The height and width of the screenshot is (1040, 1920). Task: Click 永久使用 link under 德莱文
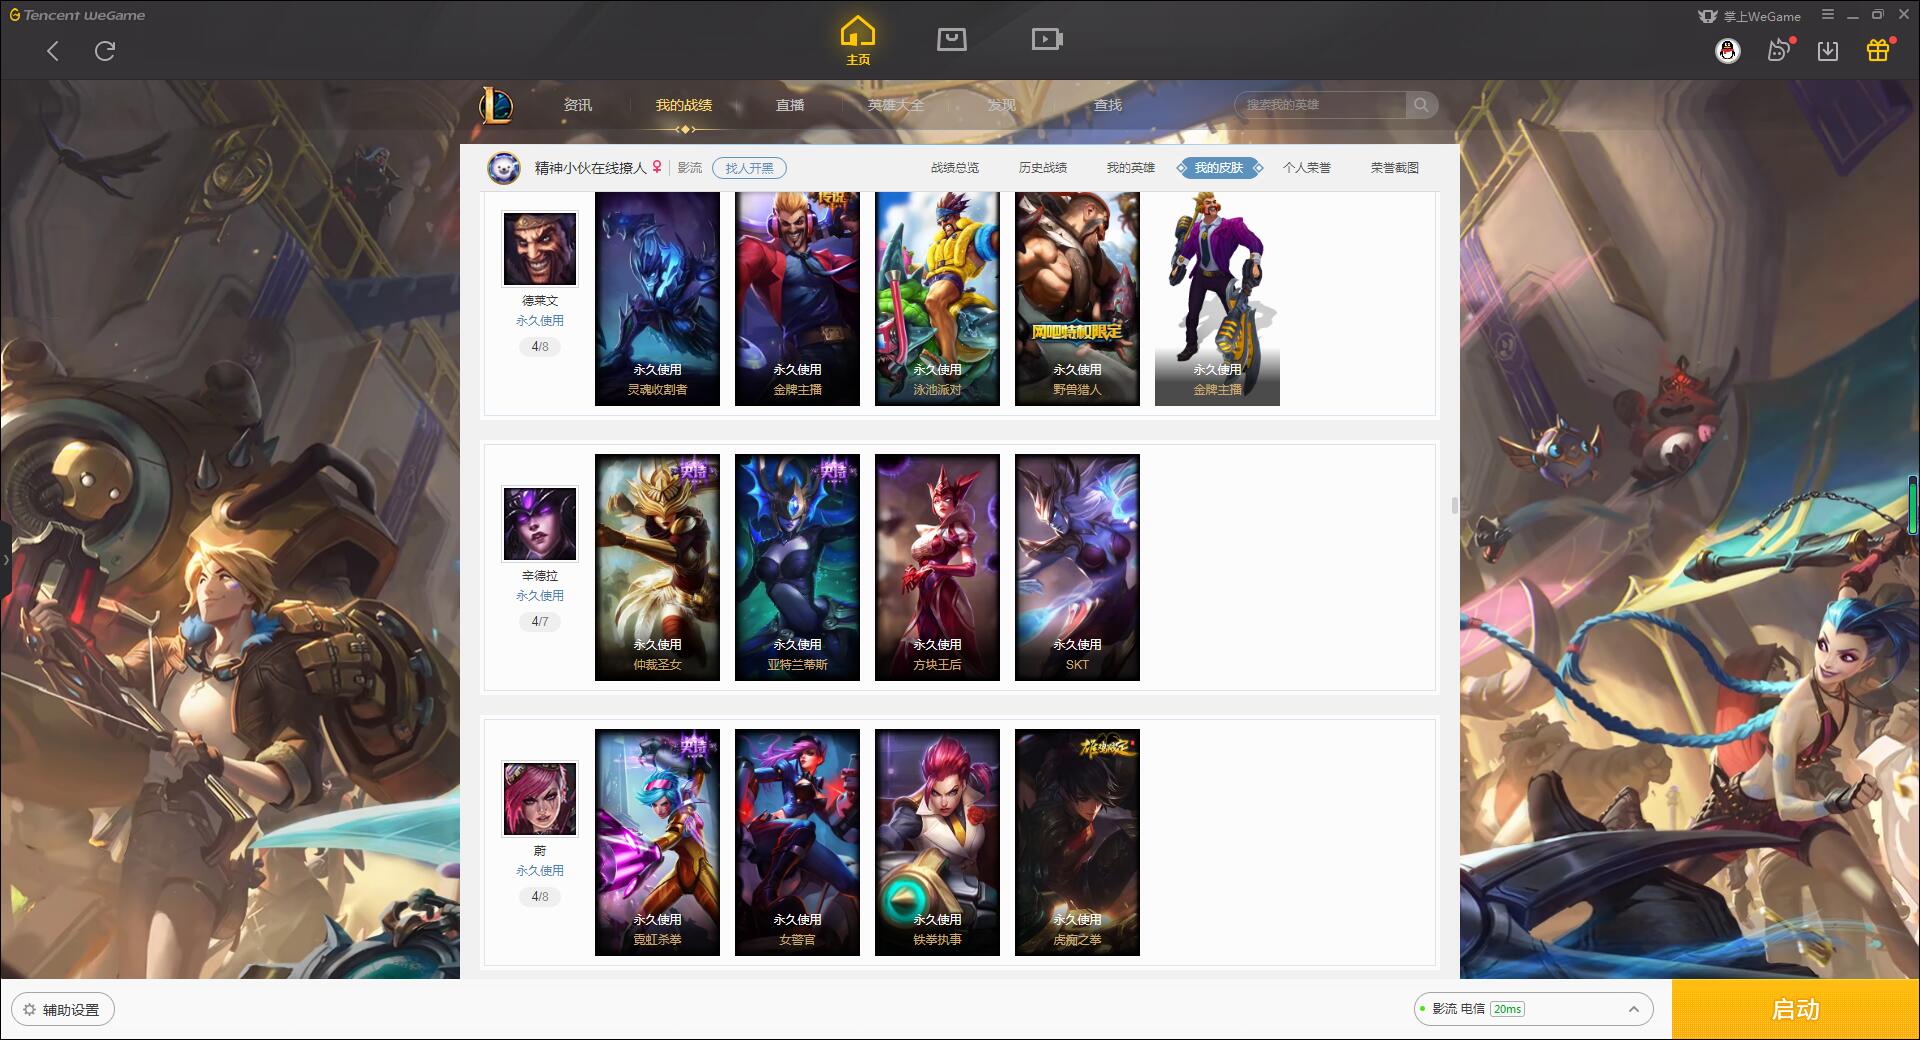pyautogui.click(x=540, y=321)
